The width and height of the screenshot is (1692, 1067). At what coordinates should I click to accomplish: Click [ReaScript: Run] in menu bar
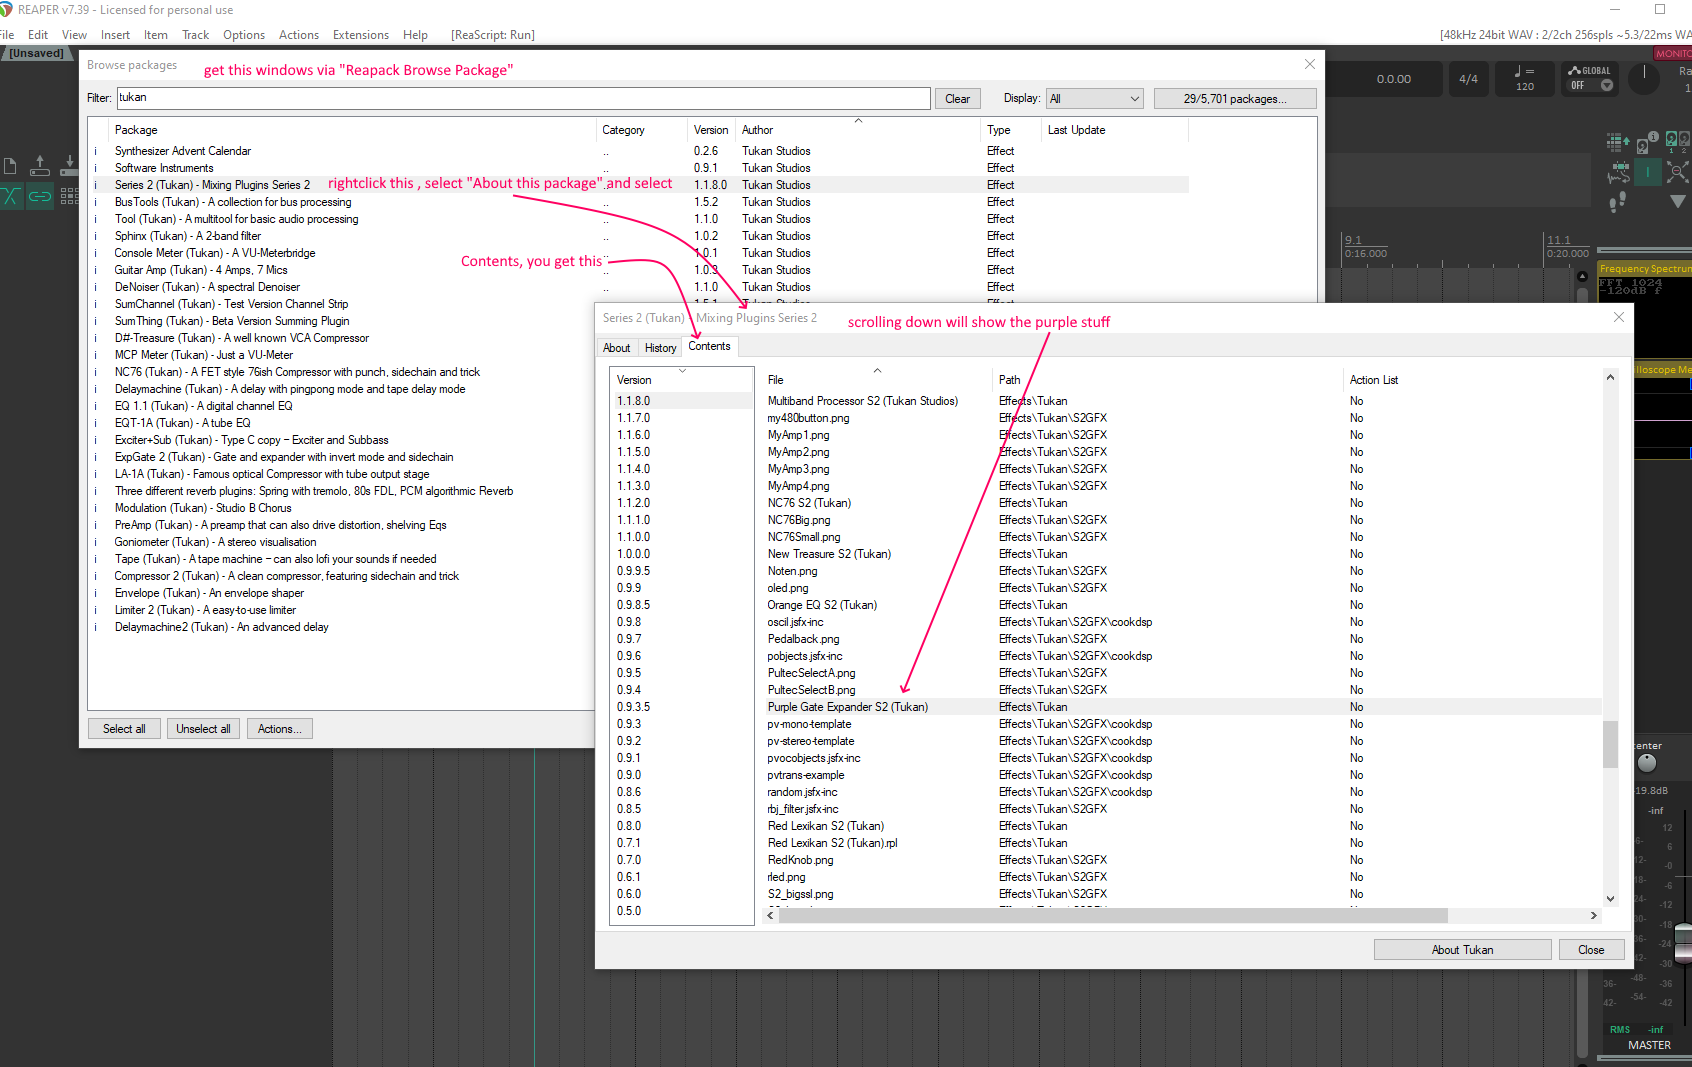[x=493, y=35]
